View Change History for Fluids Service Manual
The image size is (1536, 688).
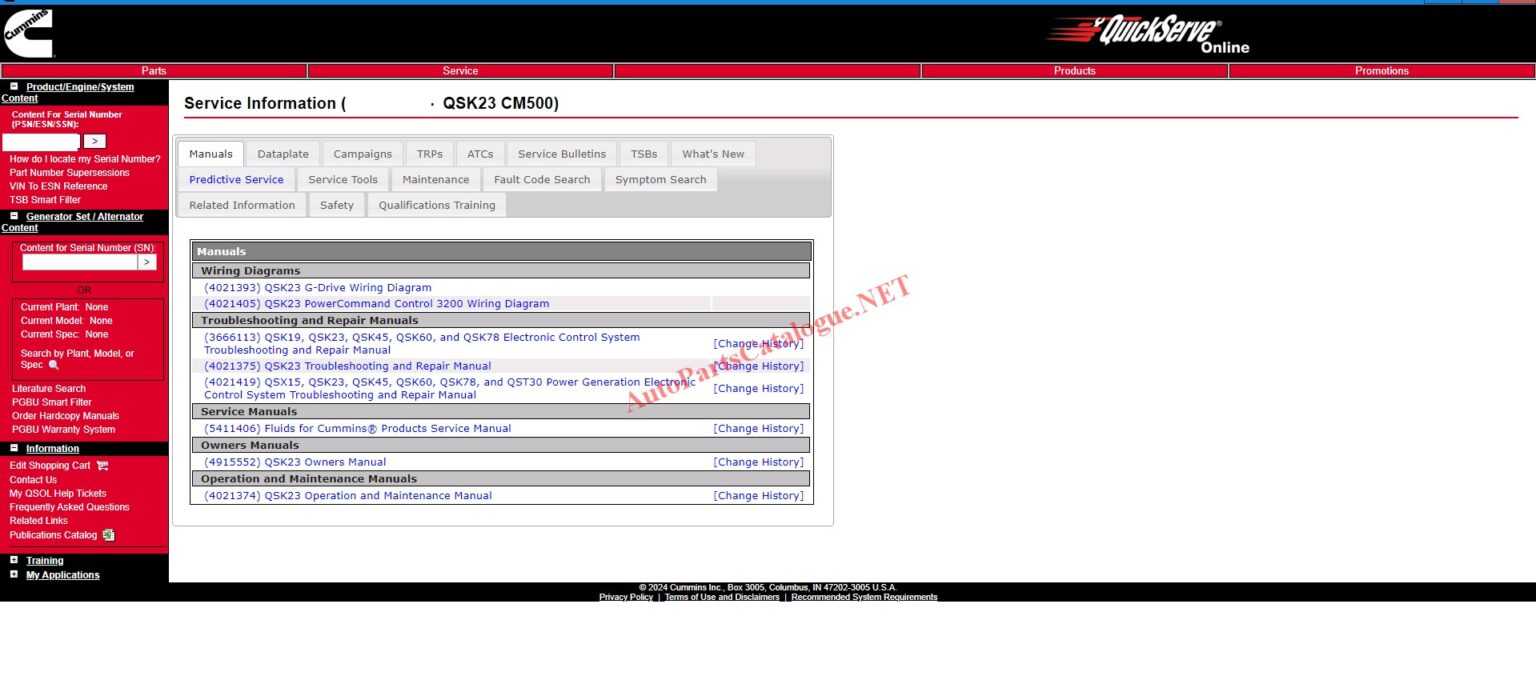[758, 428]
